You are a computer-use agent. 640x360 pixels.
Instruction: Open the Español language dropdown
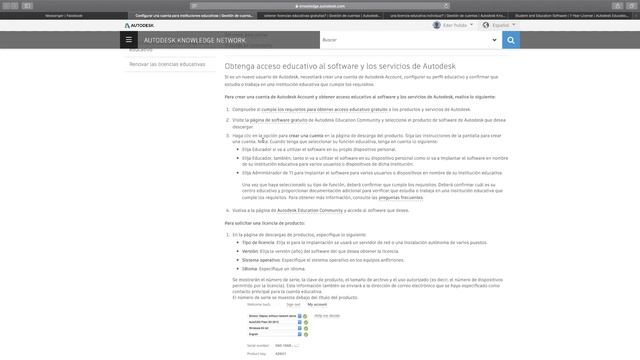[504, 25]
